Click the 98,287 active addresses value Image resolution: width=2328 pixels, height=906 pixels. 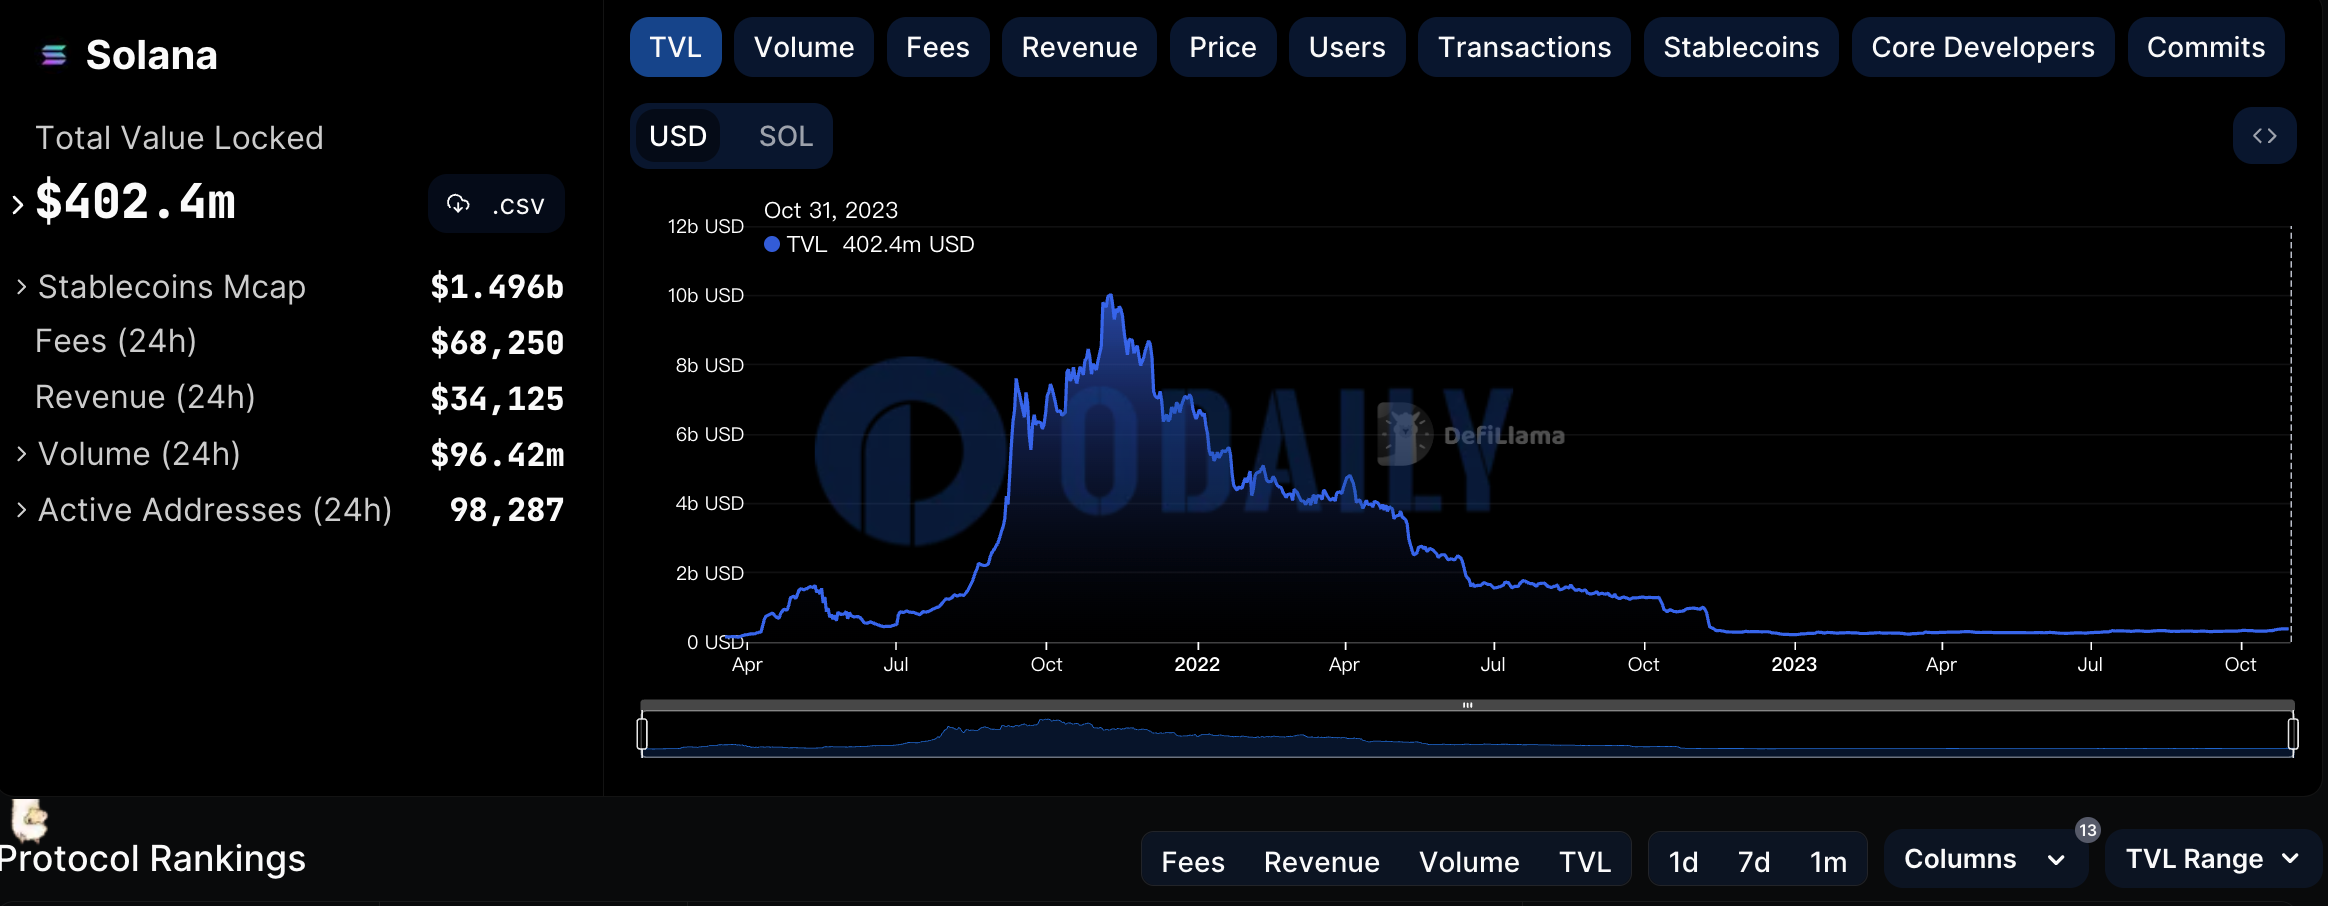[507, 510]
